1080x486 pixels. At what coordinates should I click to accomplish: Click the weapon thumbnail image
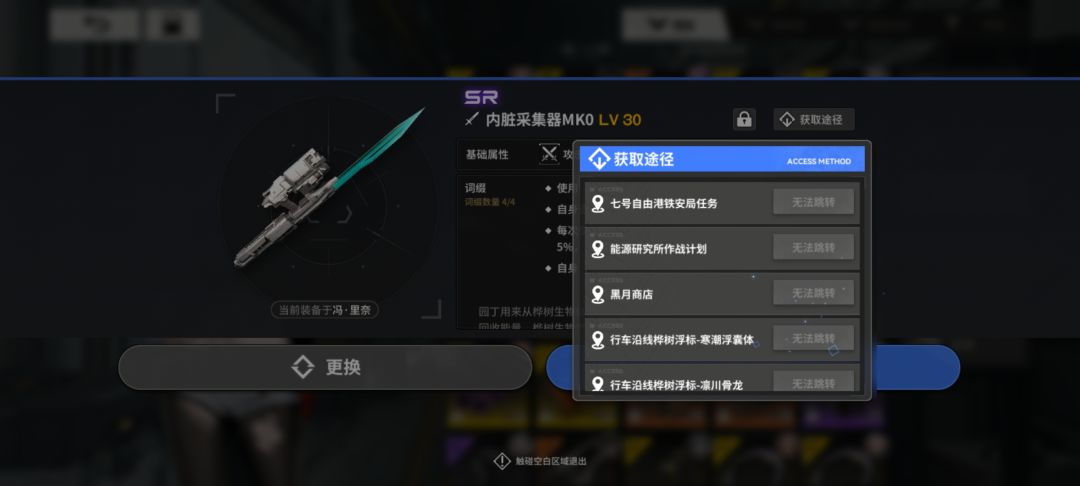click(x=329, y=187)
